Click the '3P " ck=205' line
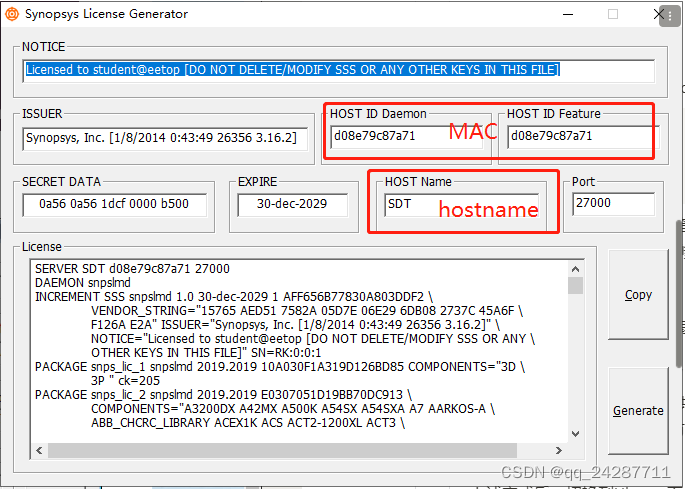The width and height of the screenshot is (686, 490). pyautogui.click(x=126, y=381)
